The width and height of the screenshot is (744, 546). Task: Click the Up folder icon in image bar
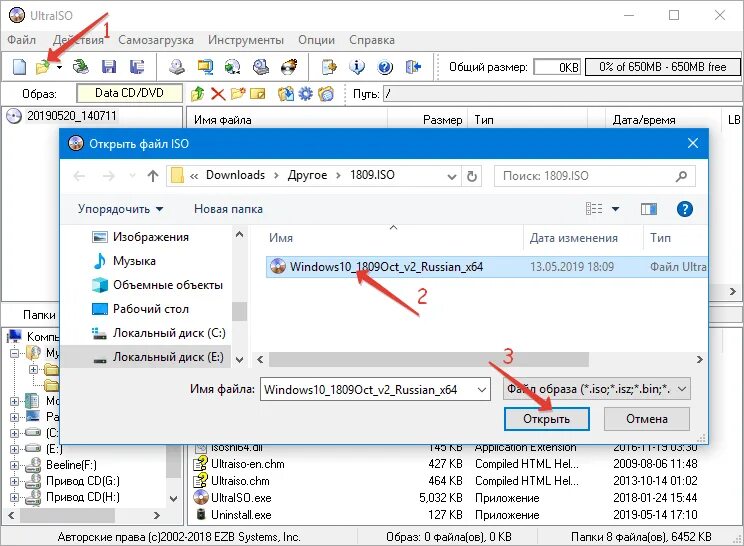pyautogui.click(x=197, y=94)
